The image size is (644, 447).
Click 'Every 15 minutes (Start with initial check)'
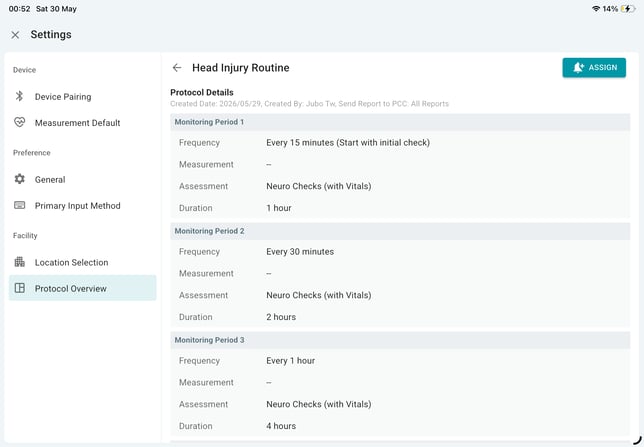(348, 143)
